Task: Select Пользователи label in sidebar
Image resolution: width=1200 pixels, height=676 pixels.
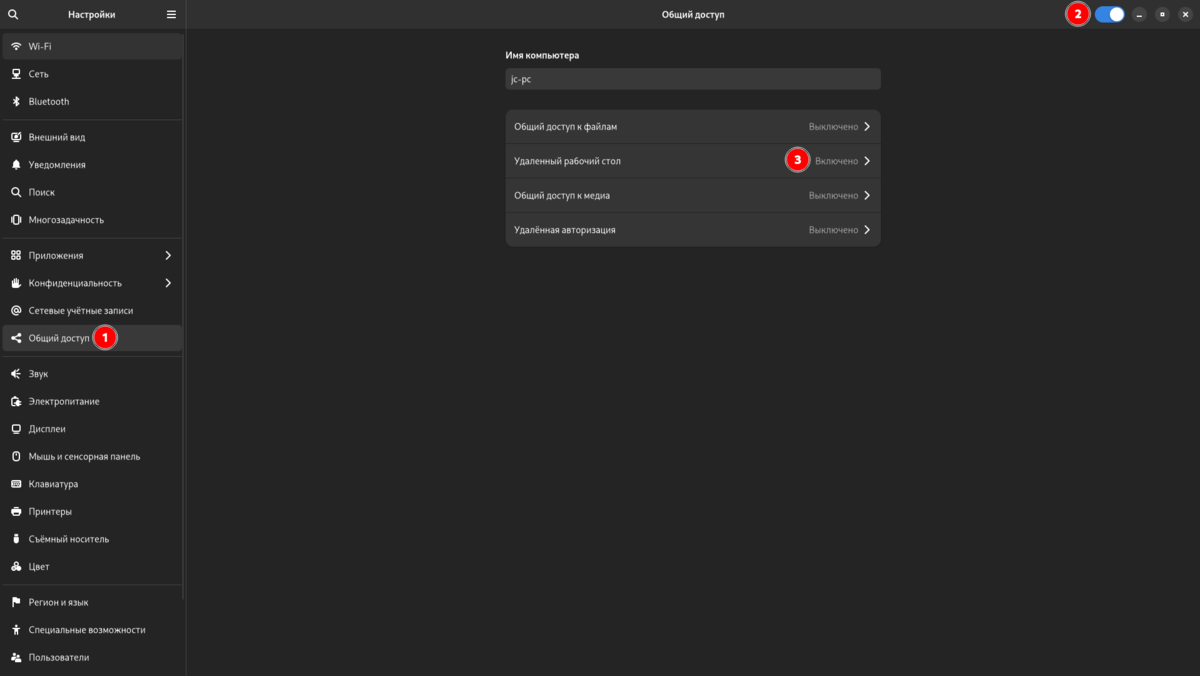Action: pos(59,657)
